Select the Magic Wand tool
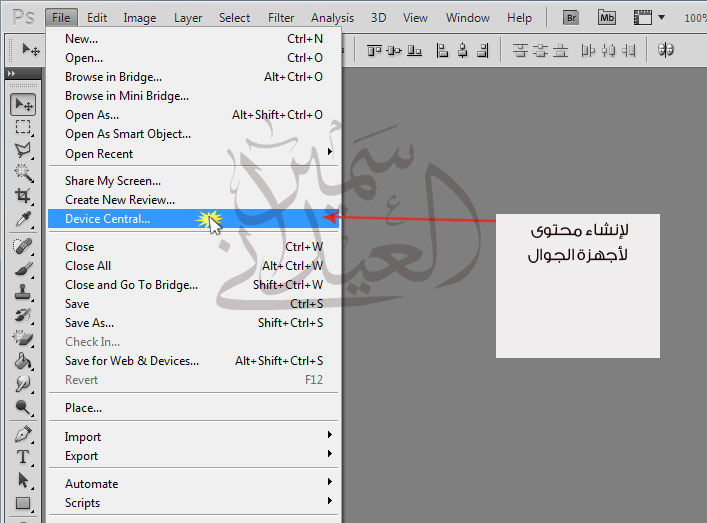The width and height of the screenshot is (707, 523). point(23,173)
